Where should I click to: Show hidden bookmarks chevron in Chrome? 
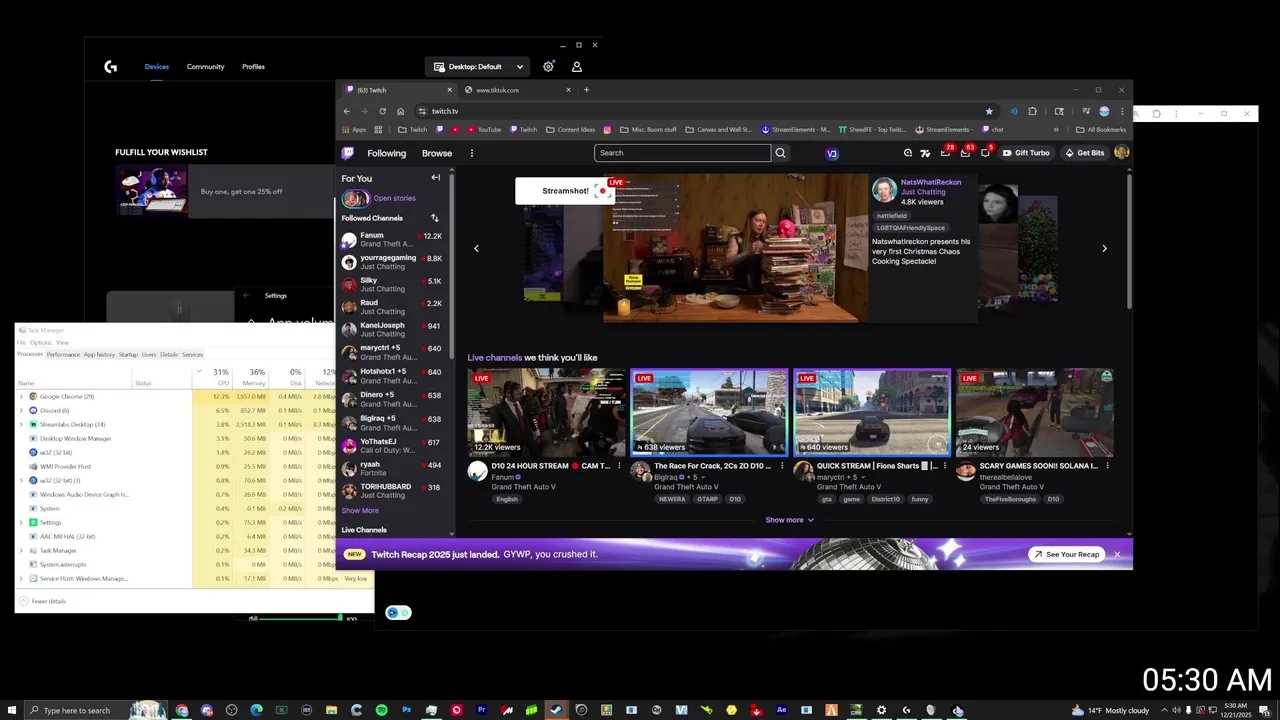pos(1056,130)
